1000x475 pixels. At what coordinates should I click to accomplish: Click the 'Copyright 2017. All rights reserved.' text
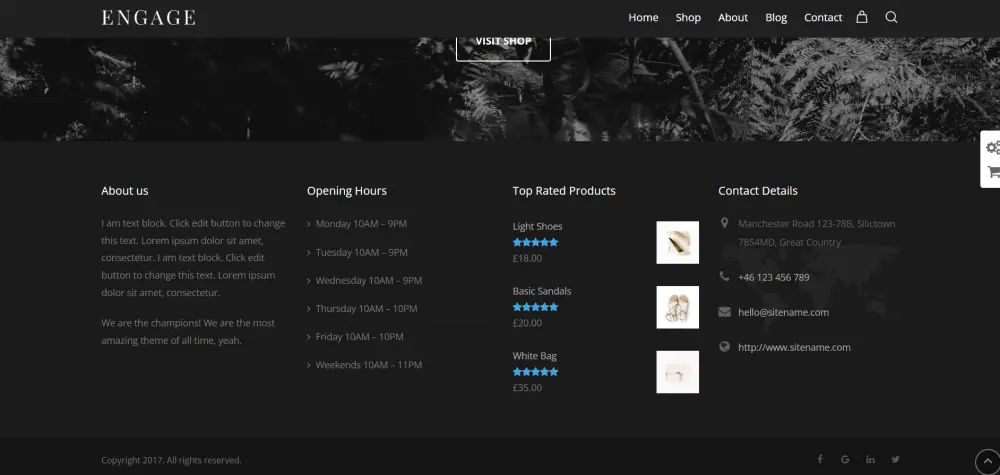pyautogui.click(x=171, y=460)
